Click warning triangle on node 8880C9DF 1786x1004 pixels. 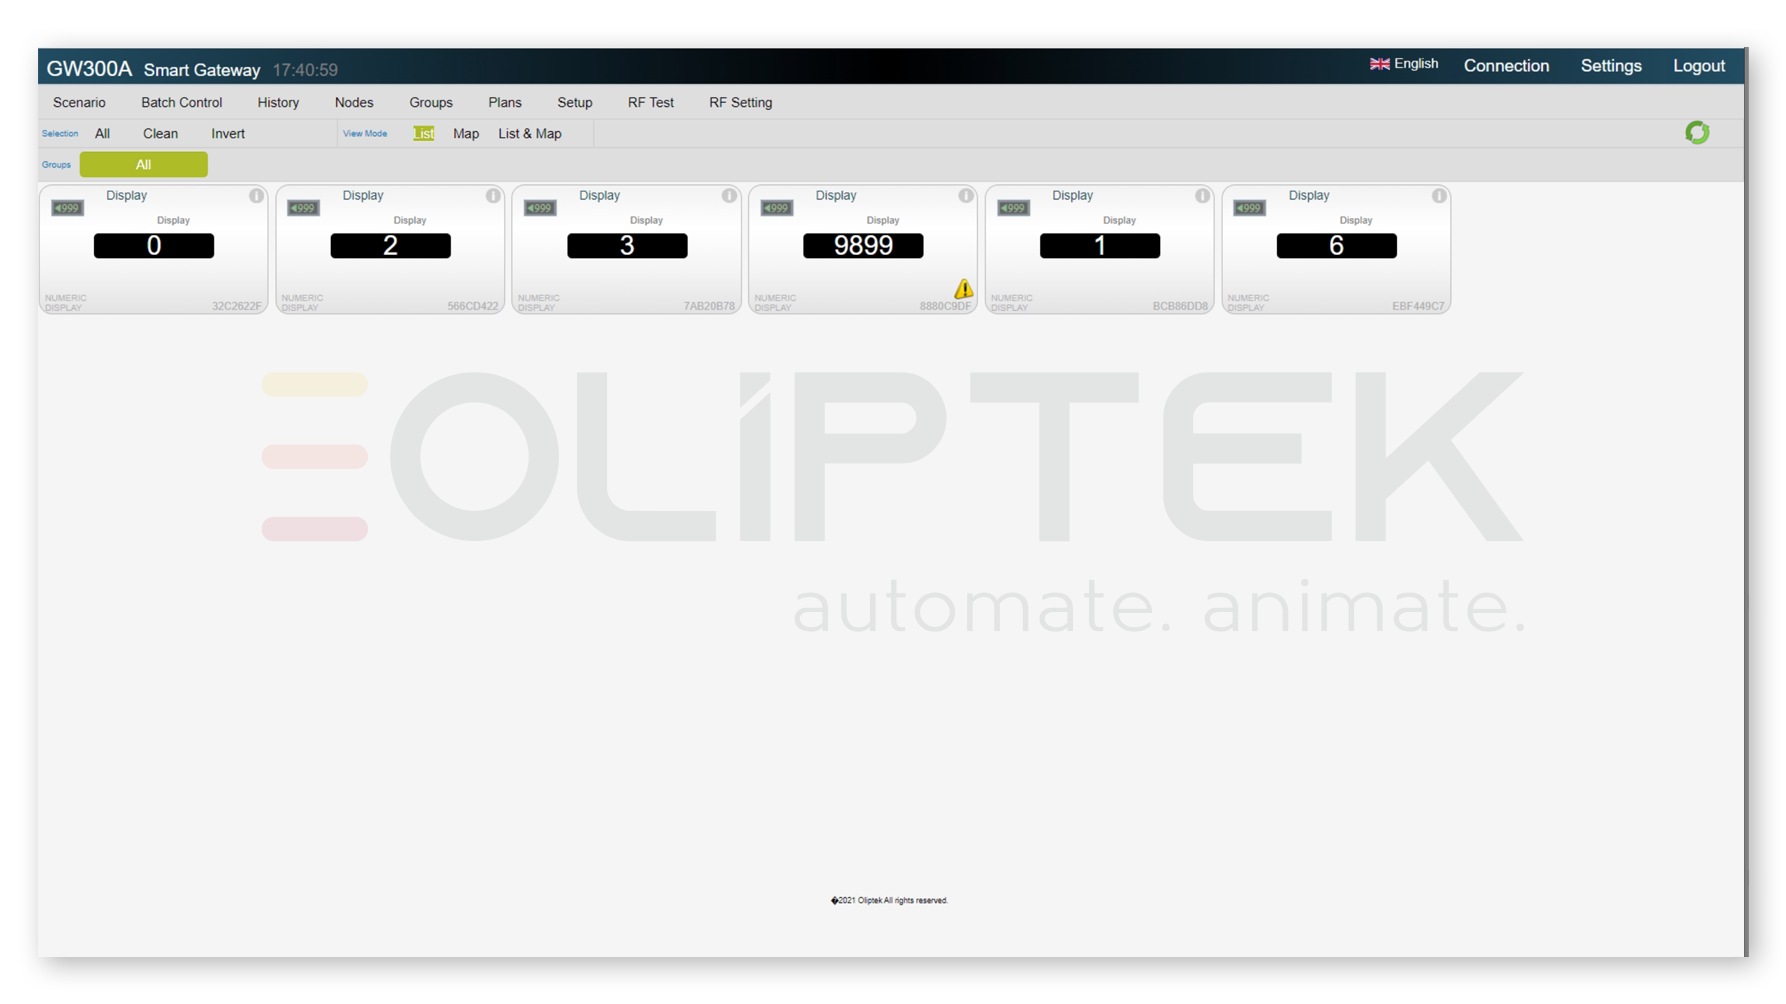pyautogui.click(x=963, y=289)
